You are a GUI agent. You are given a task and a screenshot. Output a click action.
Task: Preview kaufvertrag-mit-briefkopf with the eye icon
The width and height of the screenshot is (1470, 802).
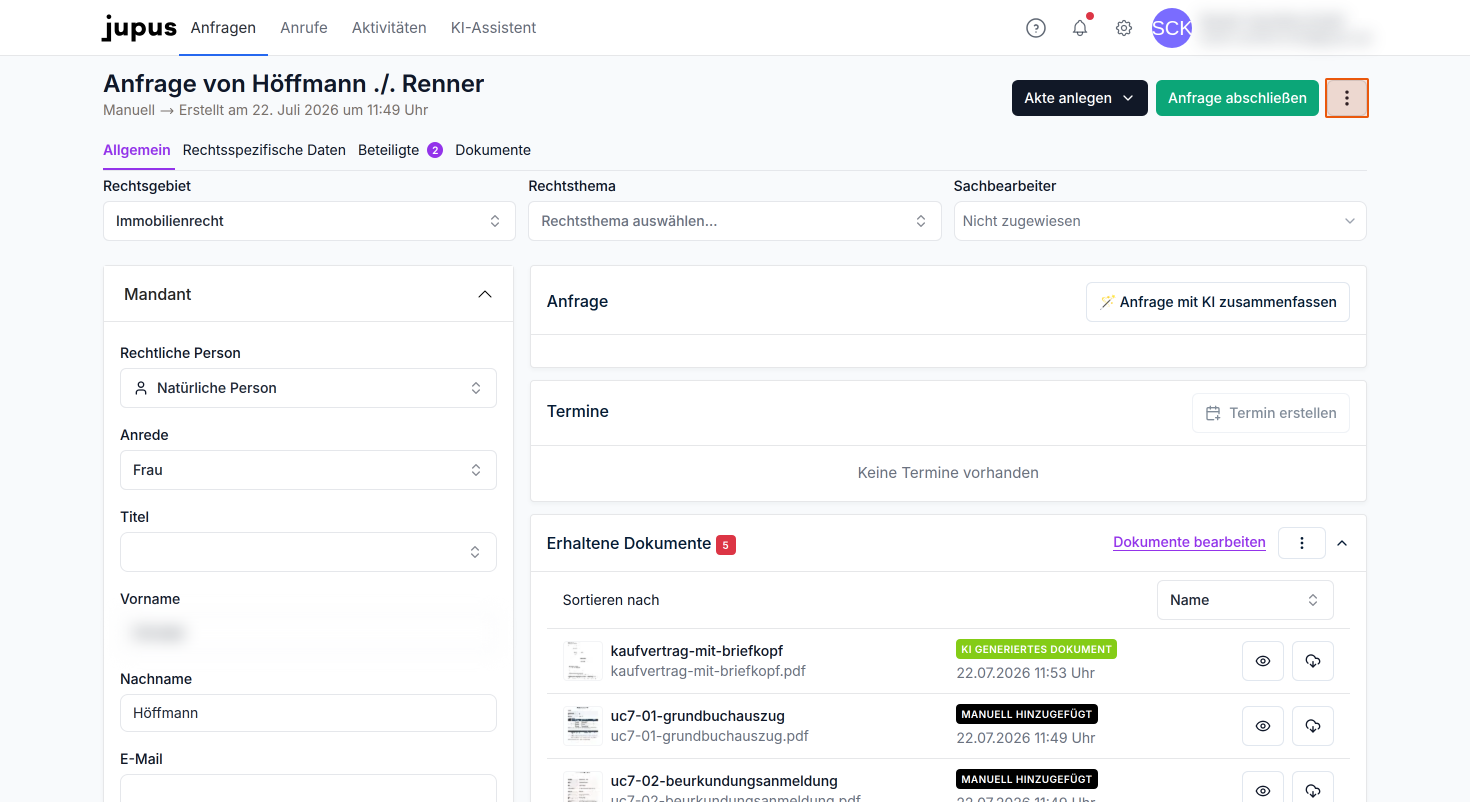(x=1263, y=661)
